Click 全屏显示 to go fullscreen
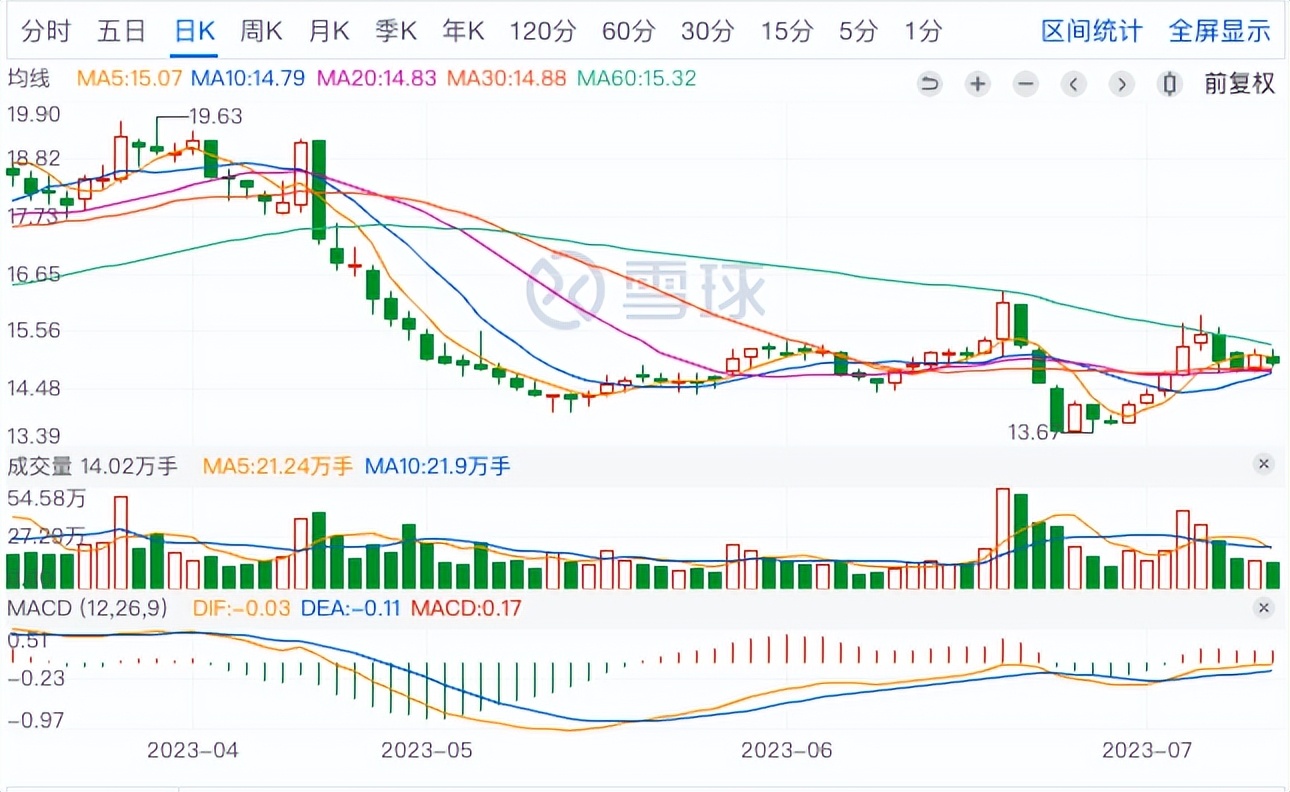The height and width of the screenshot is (792, 1290). click(1219, 31)
